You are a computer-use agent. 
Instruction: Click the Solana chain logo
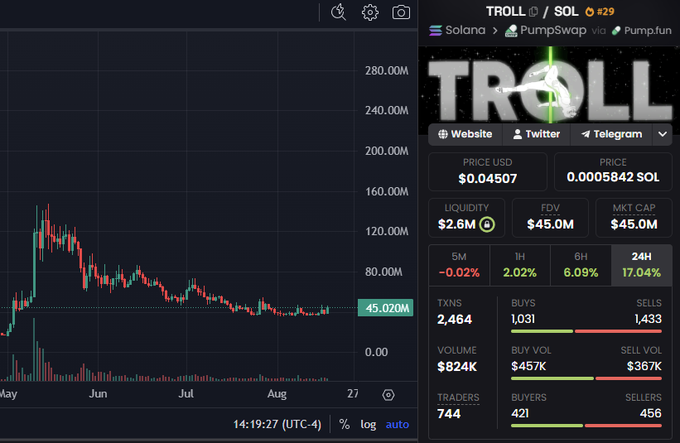click(x=435, y=30)
